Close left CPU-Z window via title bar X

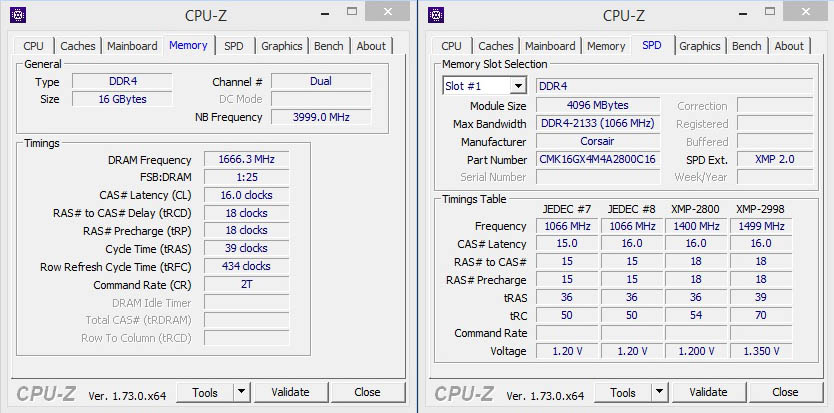click(387, 12)
